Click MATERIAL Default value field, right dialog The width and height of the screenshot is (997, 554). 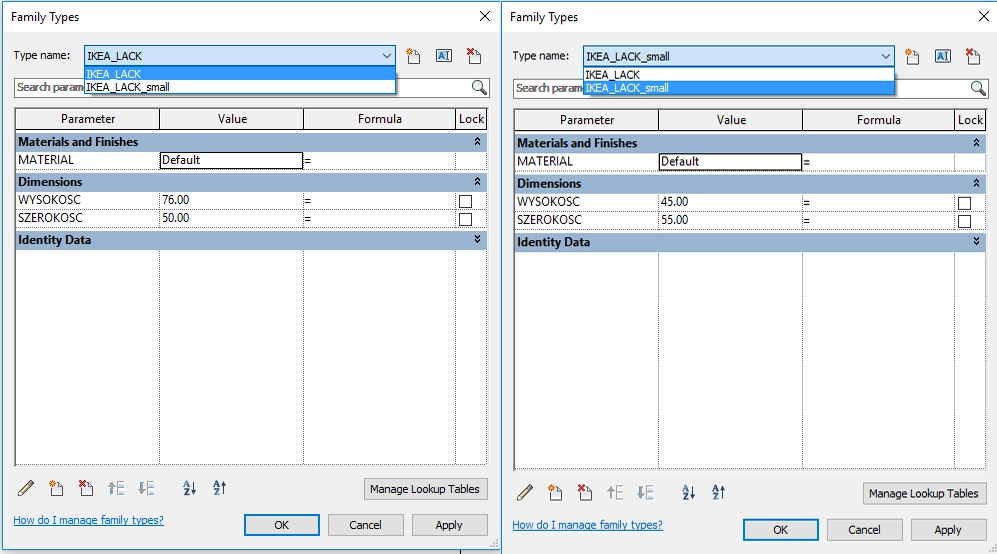click(x=731, y=162)
